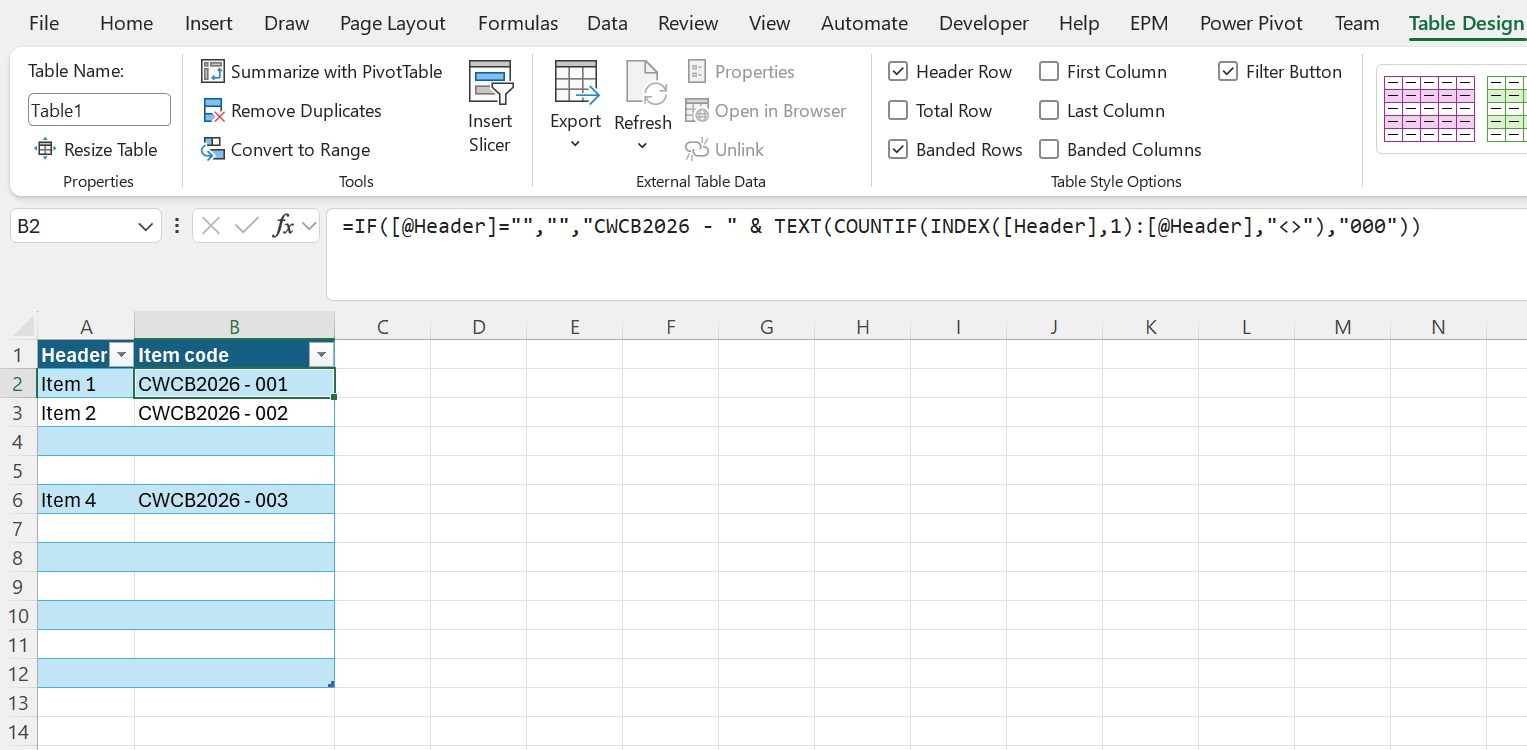Viewport: 1527px width, 750px height.
Task: Switch to the Draw tab
Action: (x=287, y=23)
